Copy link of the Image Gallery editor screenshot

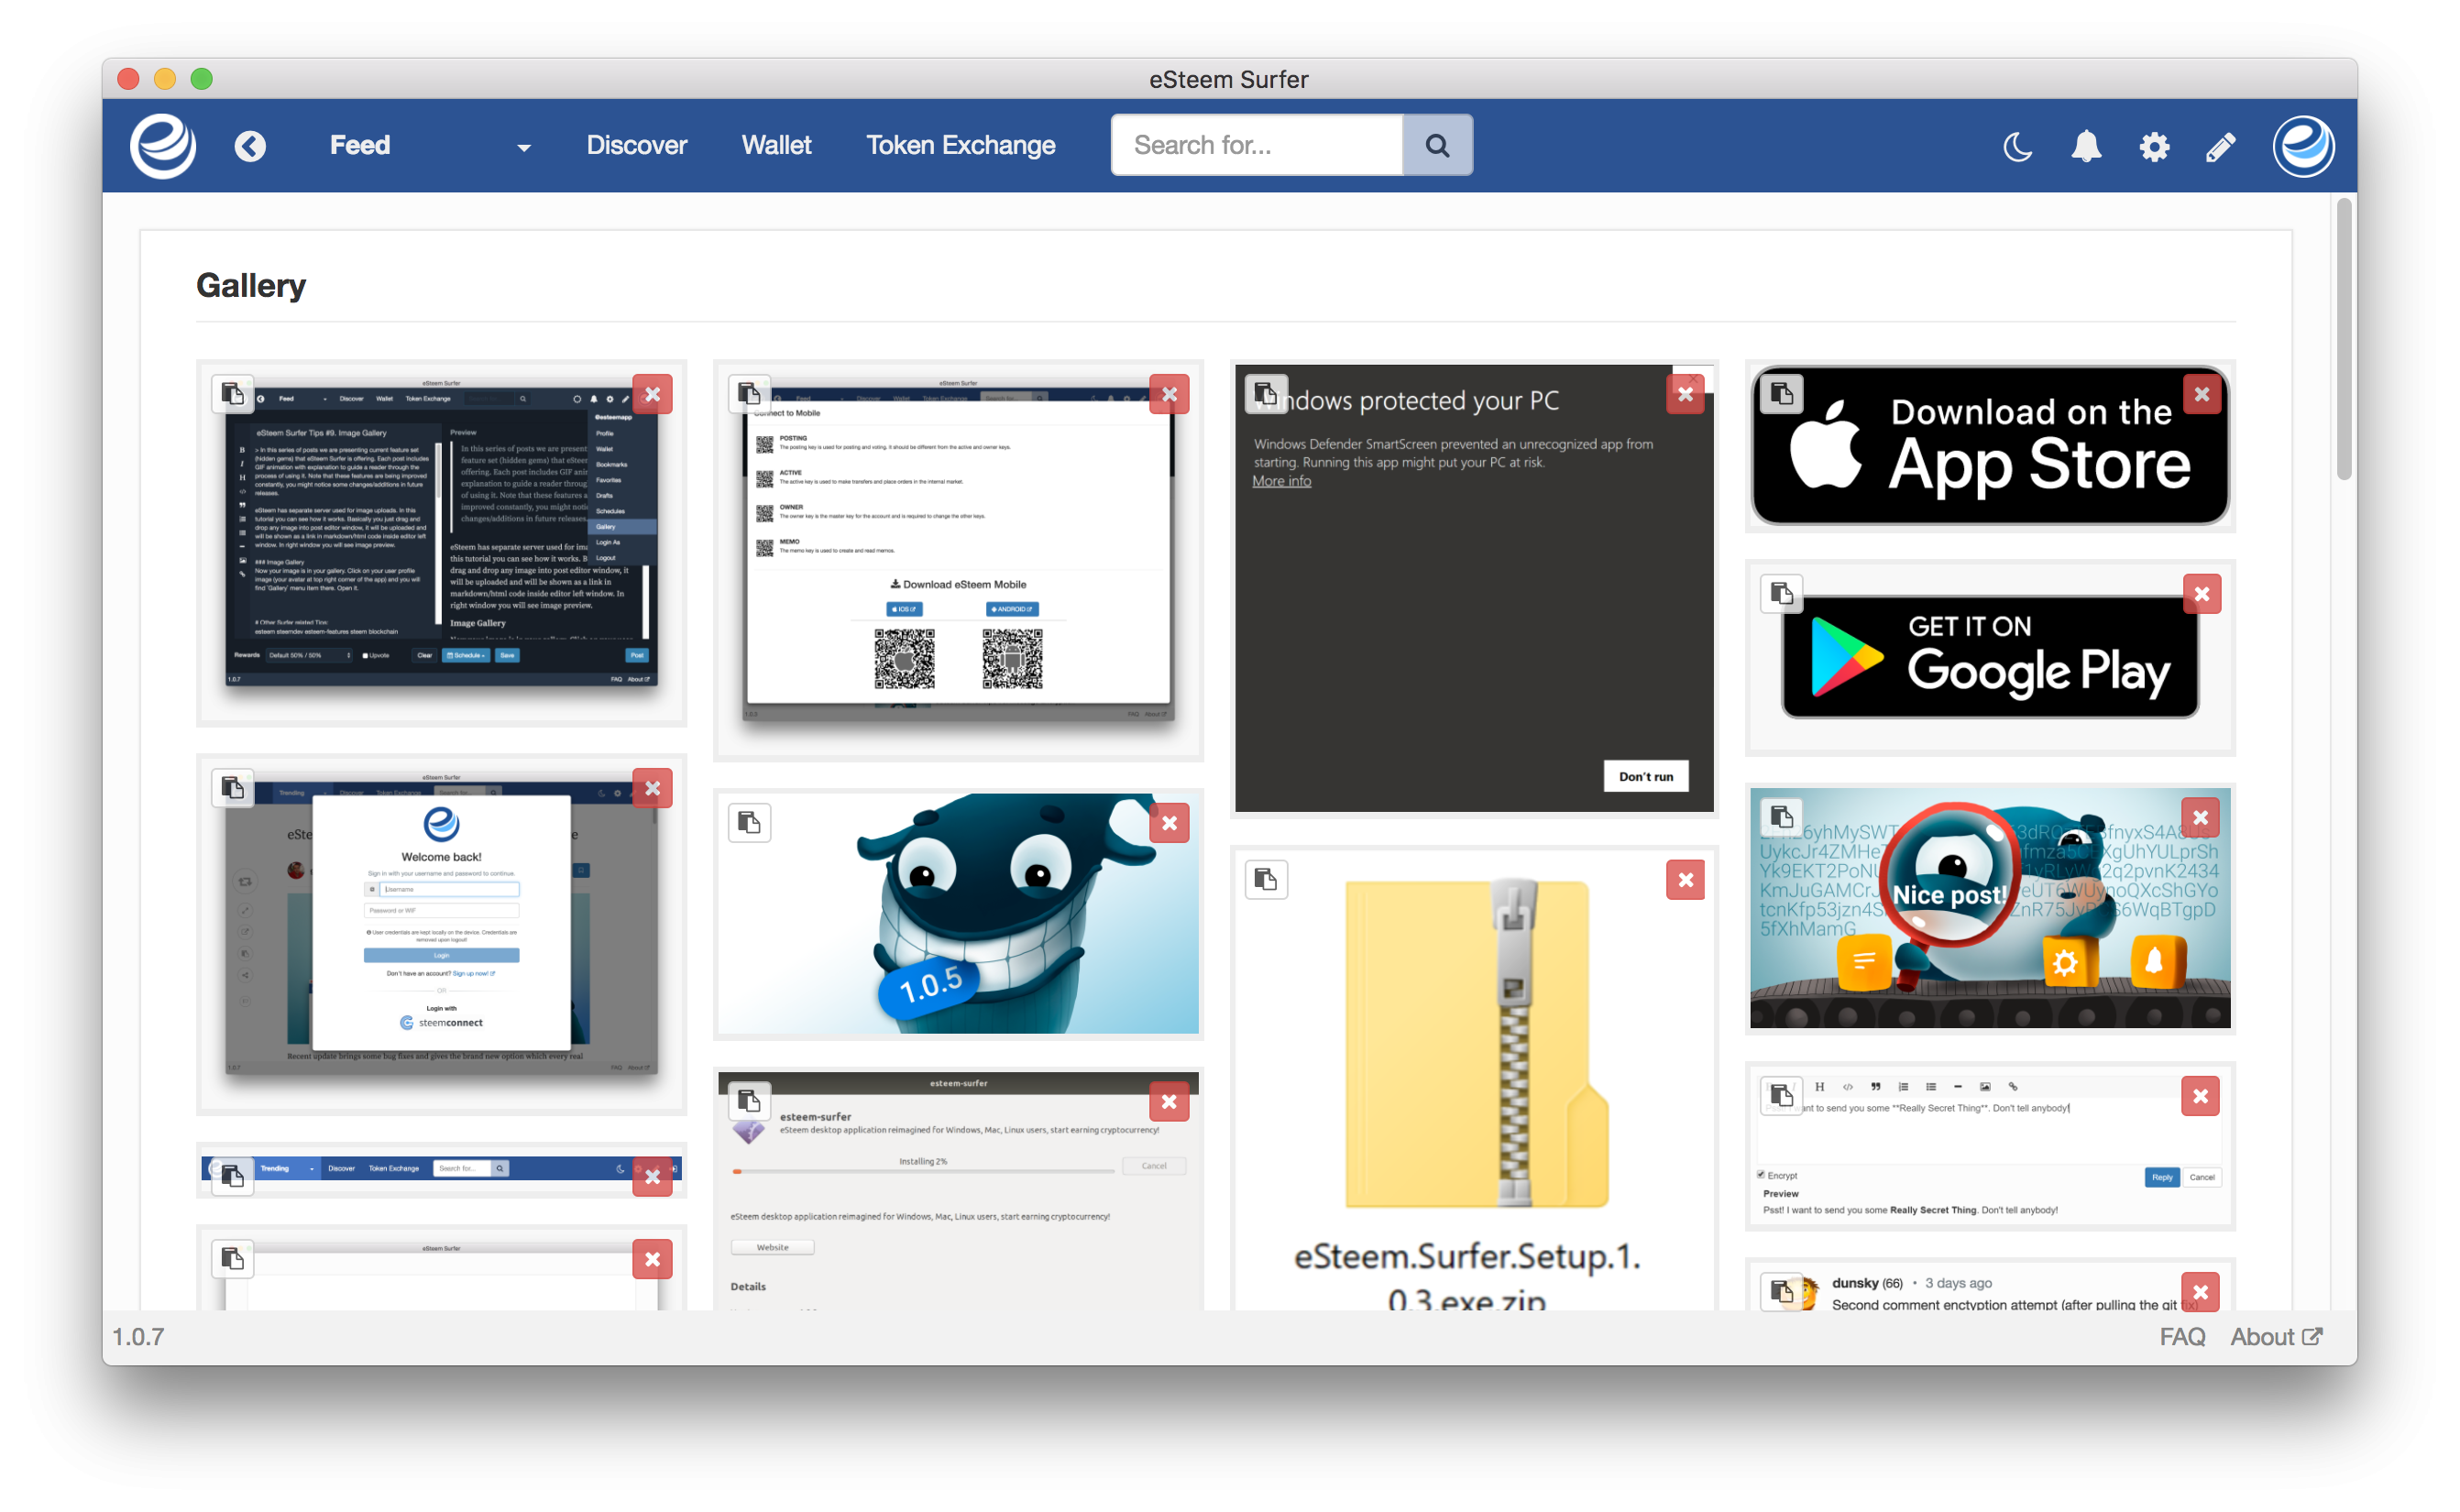pos(233,394)
